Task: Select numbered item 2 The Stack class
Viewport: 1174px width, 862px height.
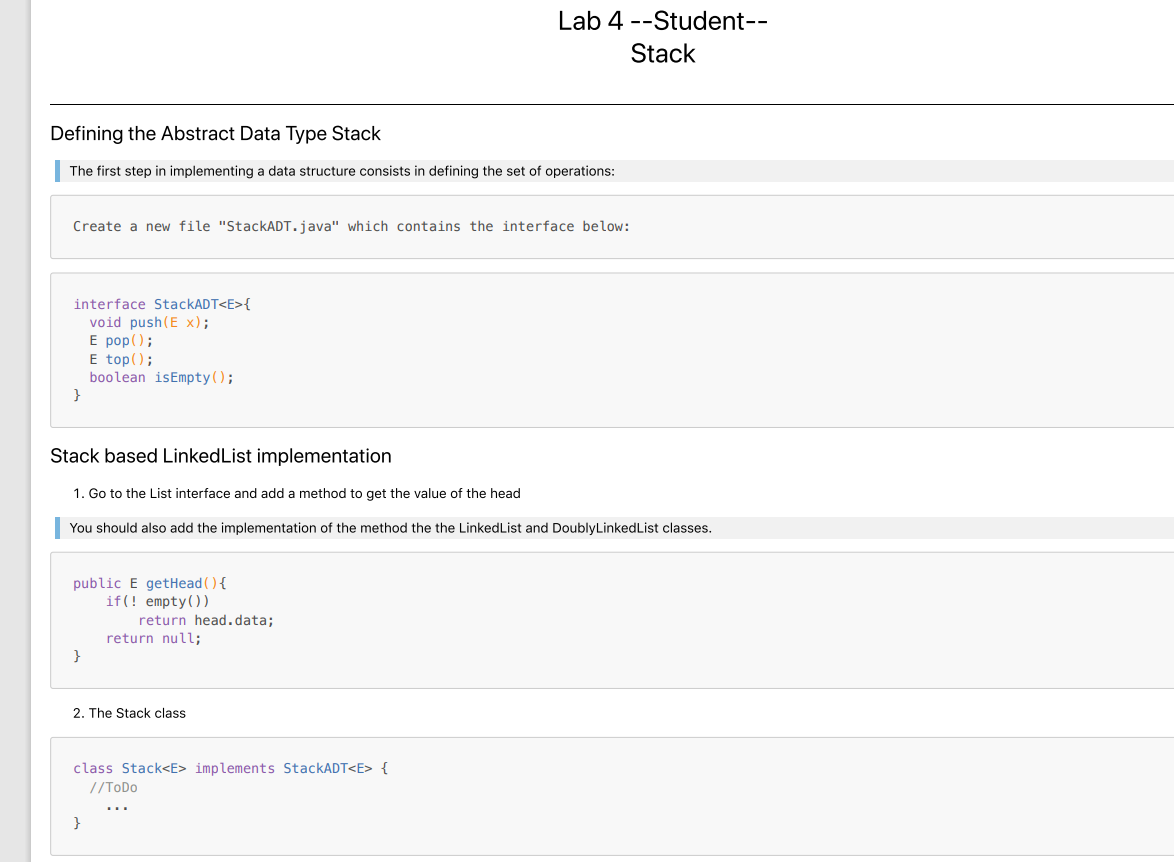Action: click(129, 713)
